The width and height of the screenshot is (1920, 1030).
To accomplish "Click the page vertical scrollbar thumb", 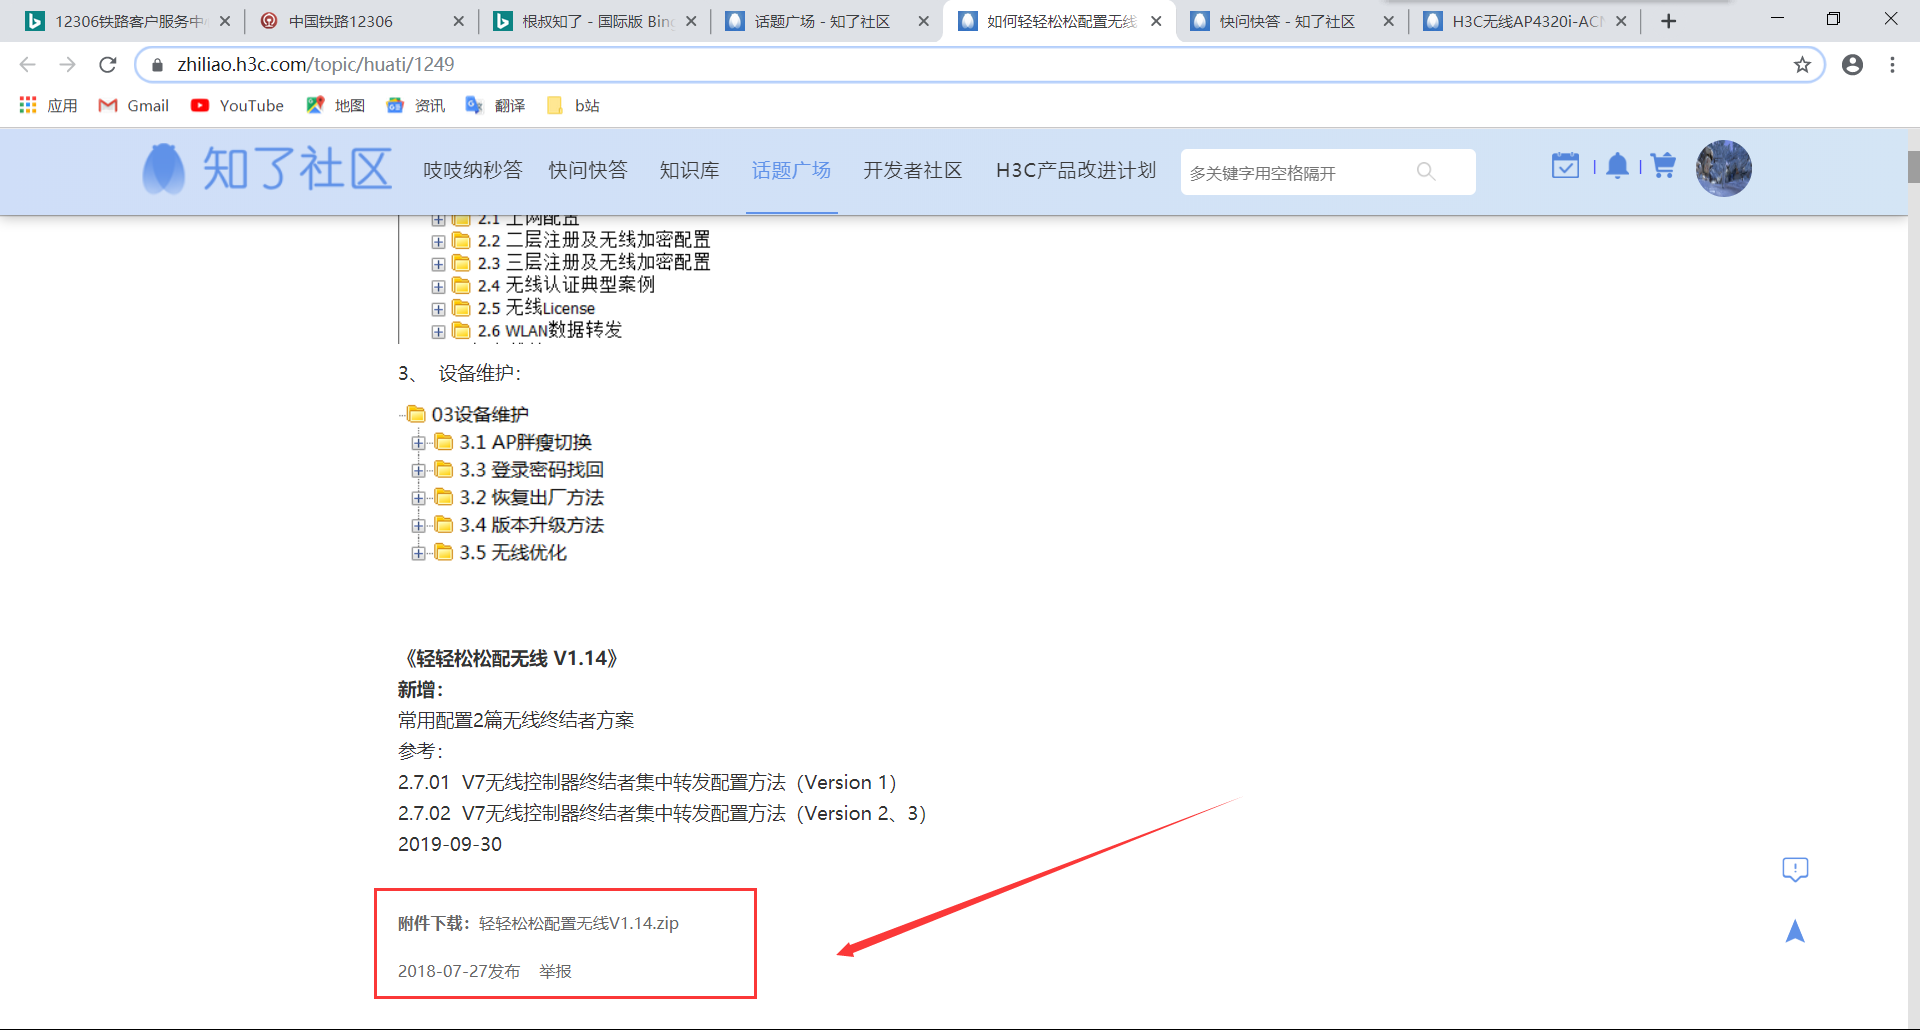I will tap(1913, 167).
